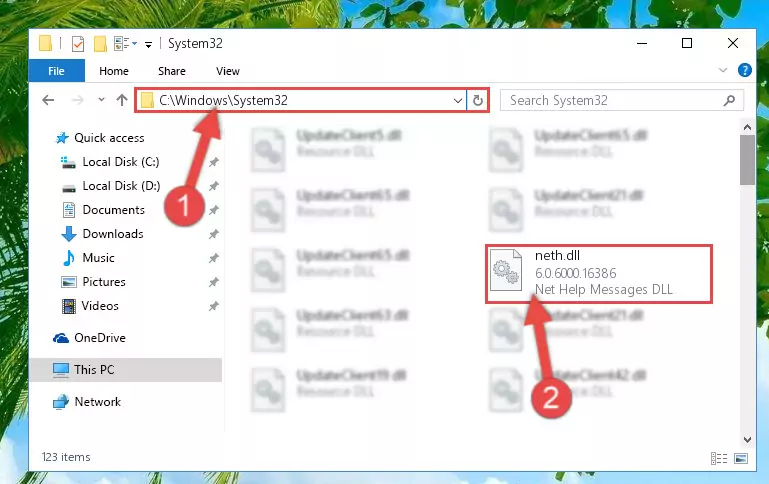Click the Properties icon in quick access toolbar
The image size is (769, 484).
(77, 44)
